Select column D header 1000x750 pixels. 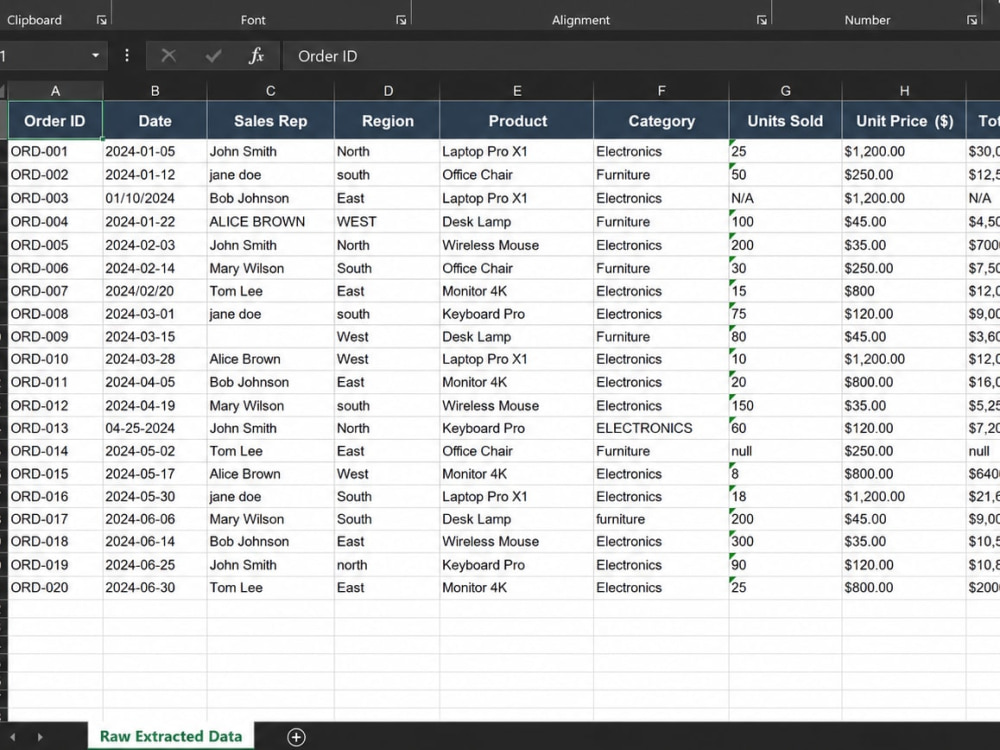click(x=387, y=91)
